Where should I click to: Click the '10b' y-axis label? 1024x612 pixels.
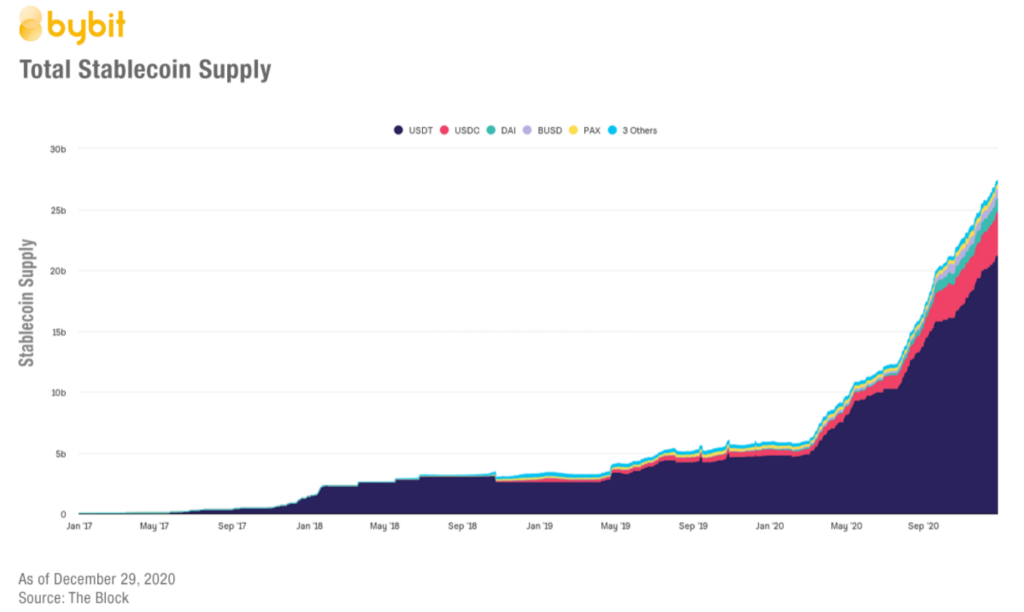[58, 393]
